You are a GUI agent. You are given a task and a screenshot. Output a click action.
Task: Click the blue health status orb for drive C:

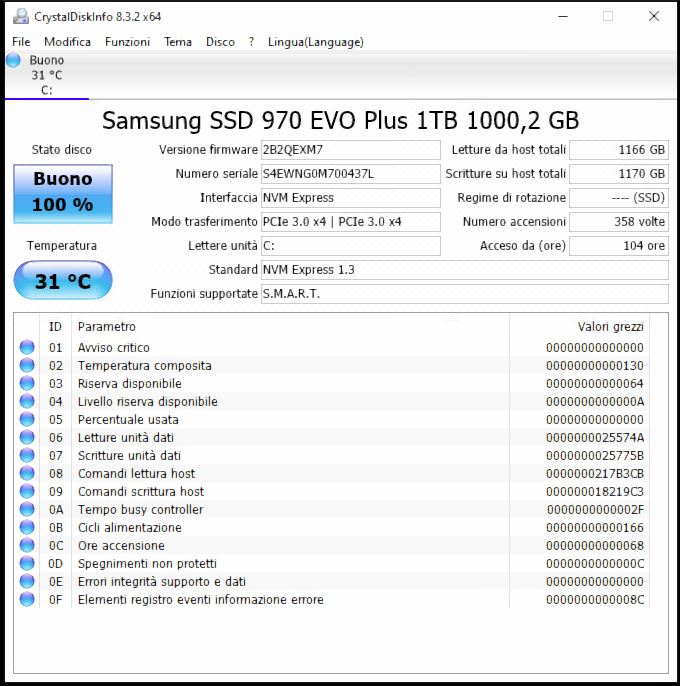point(13,60)
